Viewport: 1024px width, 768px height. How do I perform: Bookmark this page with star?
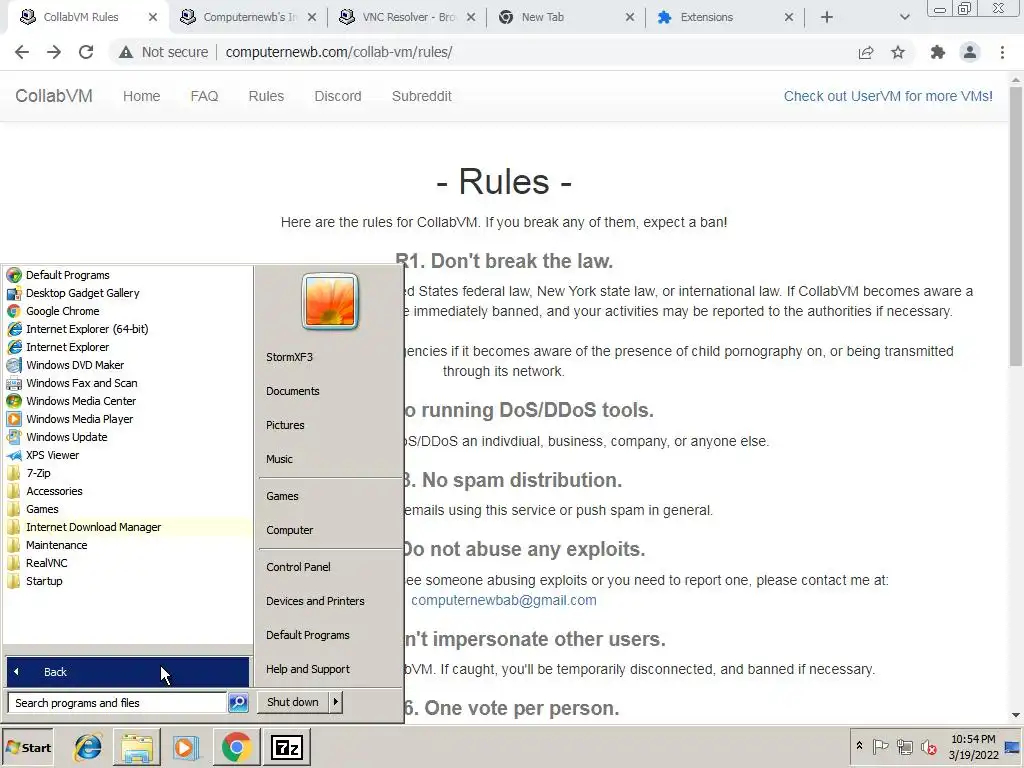pyautogui.click(x=898, y=52)
